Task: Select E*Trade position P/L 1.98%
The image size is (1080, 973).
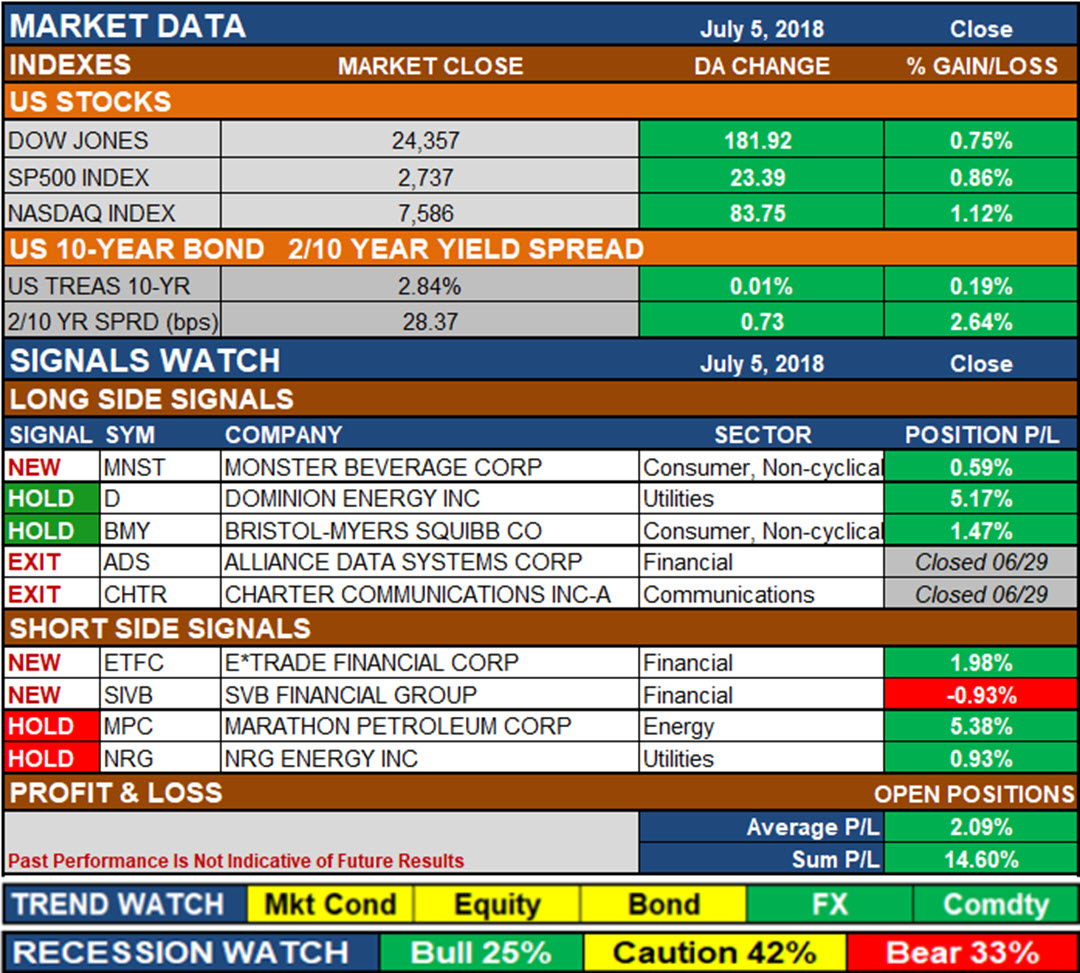Action: point(982,662)
